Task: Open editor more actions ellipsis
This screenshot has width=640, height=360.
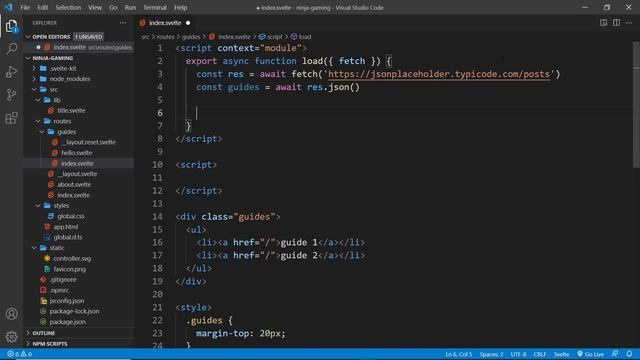Action: pos(629,23)
